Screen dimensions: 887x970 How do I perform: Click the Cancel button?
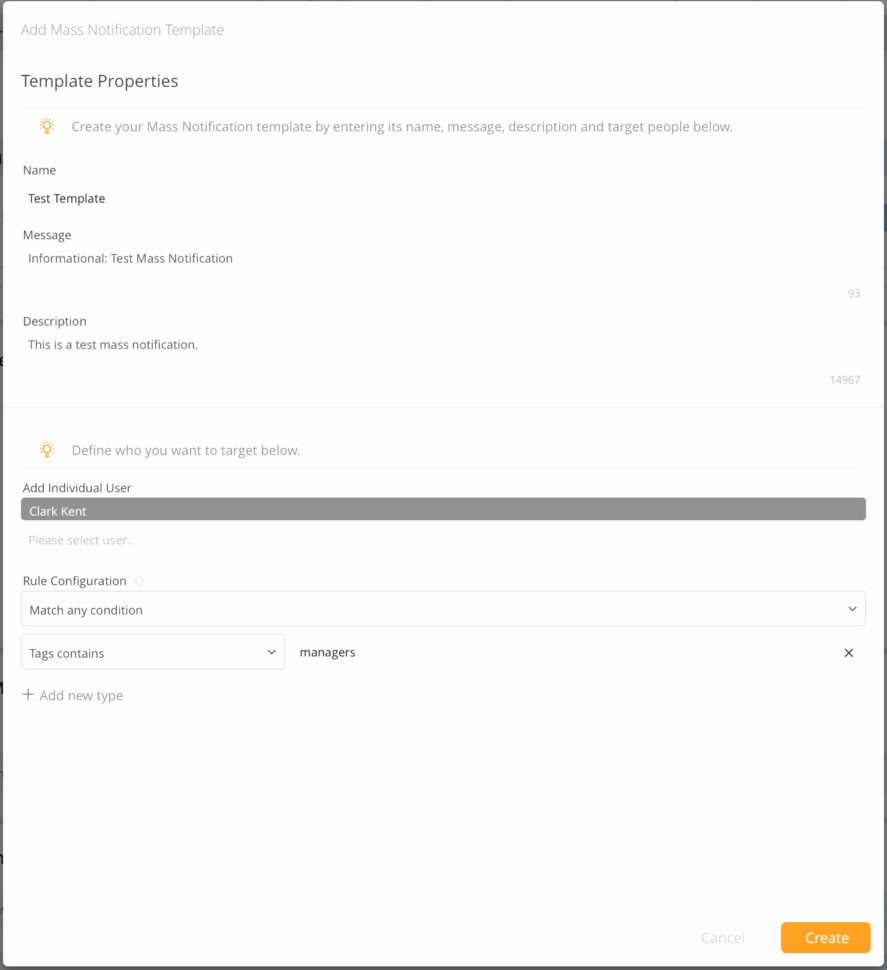(722, 938)
